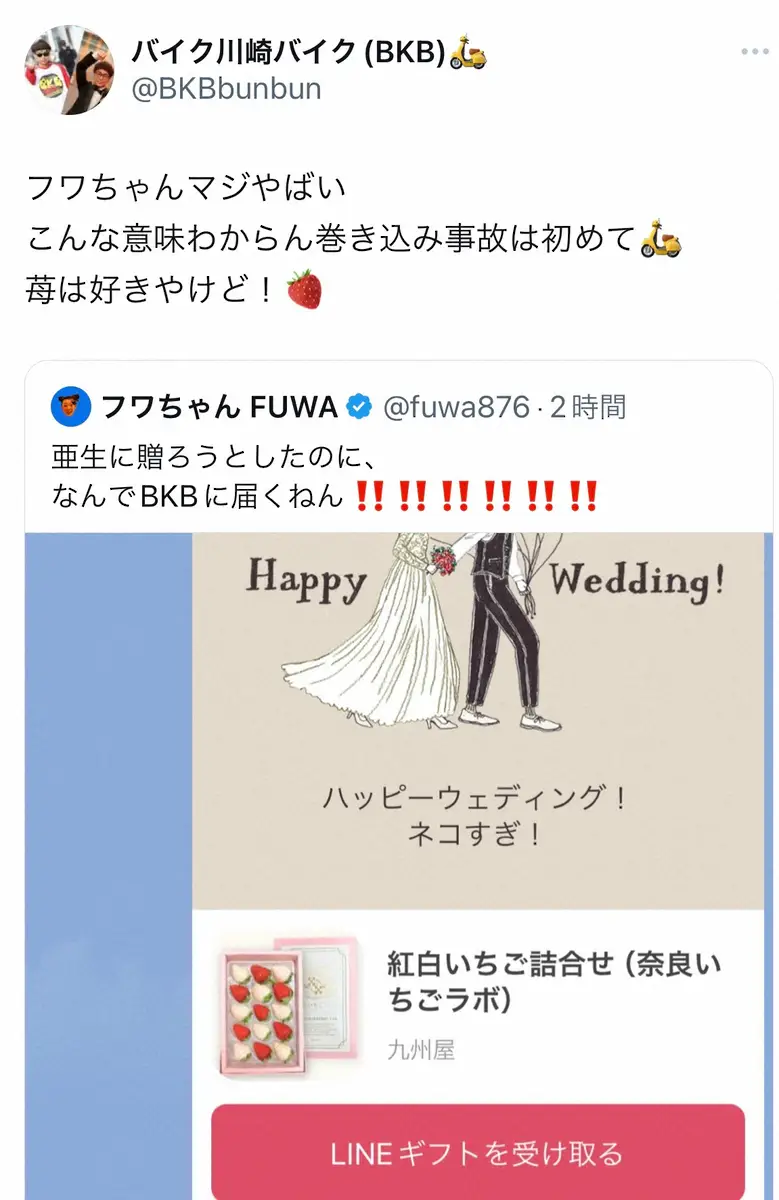This screenshot has width=779, height=1200.
Task: Tap the strawberry gift box thumbnail
Action: click(288, 1007)
